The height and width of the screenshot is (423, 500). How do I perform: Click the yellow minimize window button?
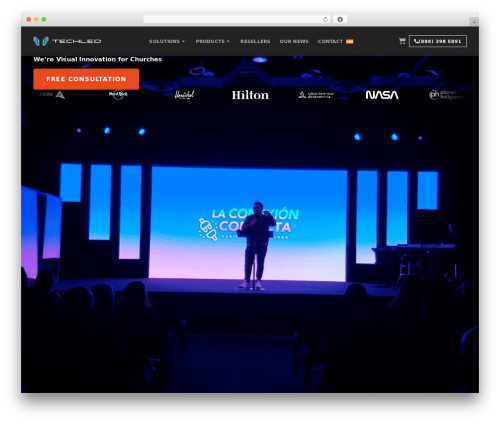(x=36, y=19)
